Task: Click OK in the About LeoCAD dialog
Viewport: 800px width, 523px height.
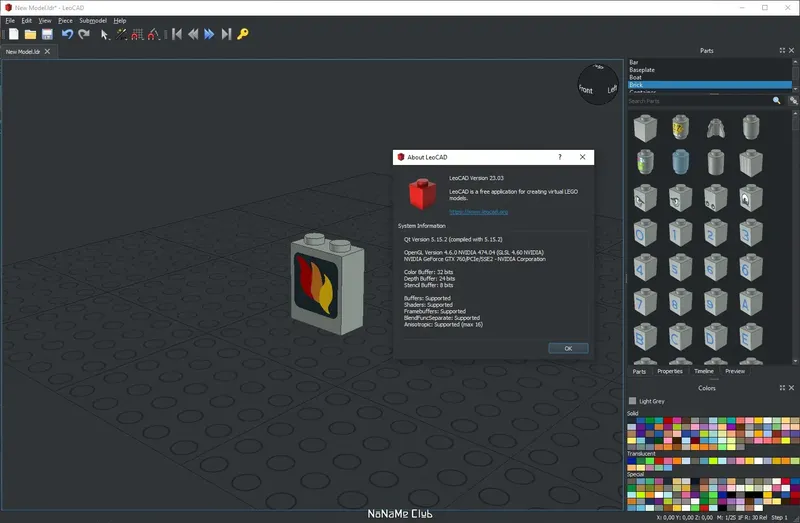Action: click(568, 348)
